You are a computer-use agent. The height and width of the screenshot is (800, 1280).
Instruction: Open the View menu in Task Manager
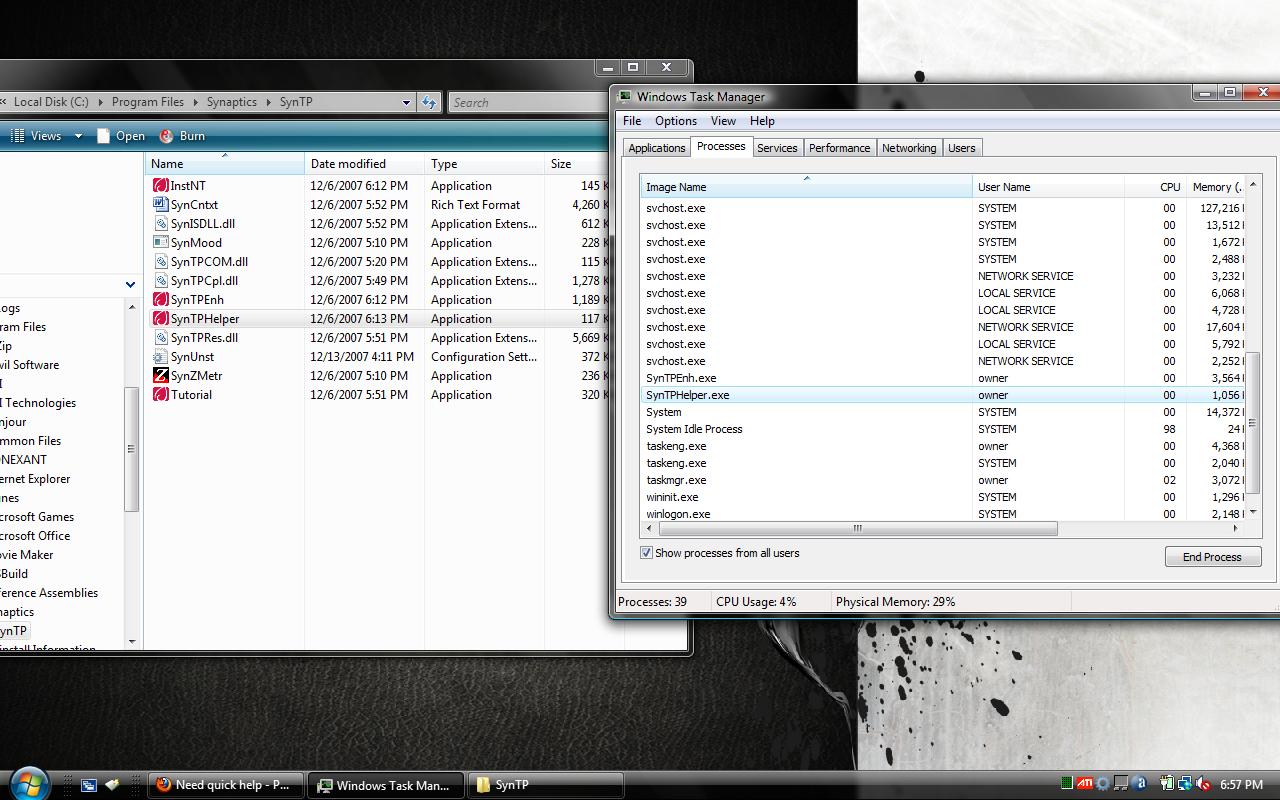coord(723,121)
